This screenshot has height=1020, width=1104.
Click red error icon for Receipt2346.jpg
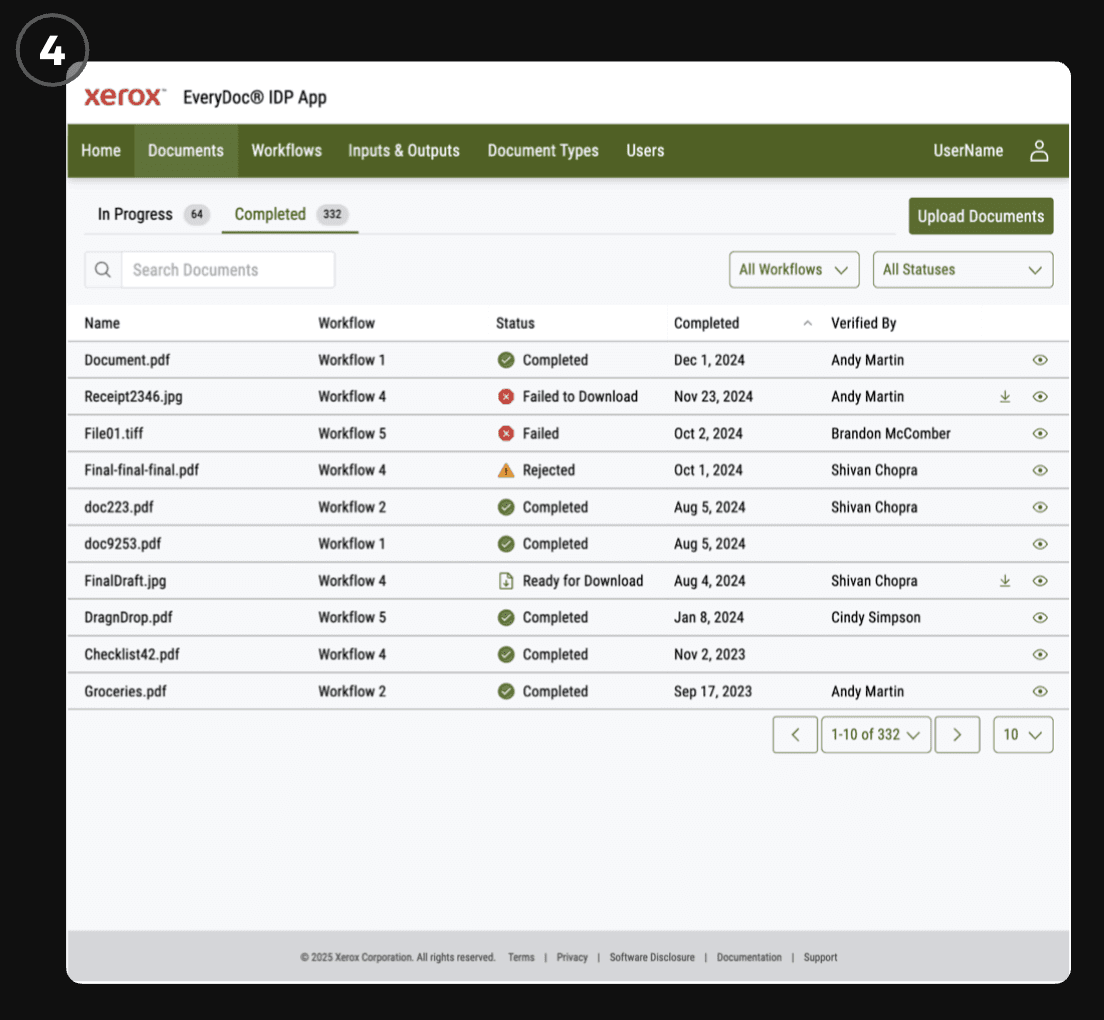506,397
